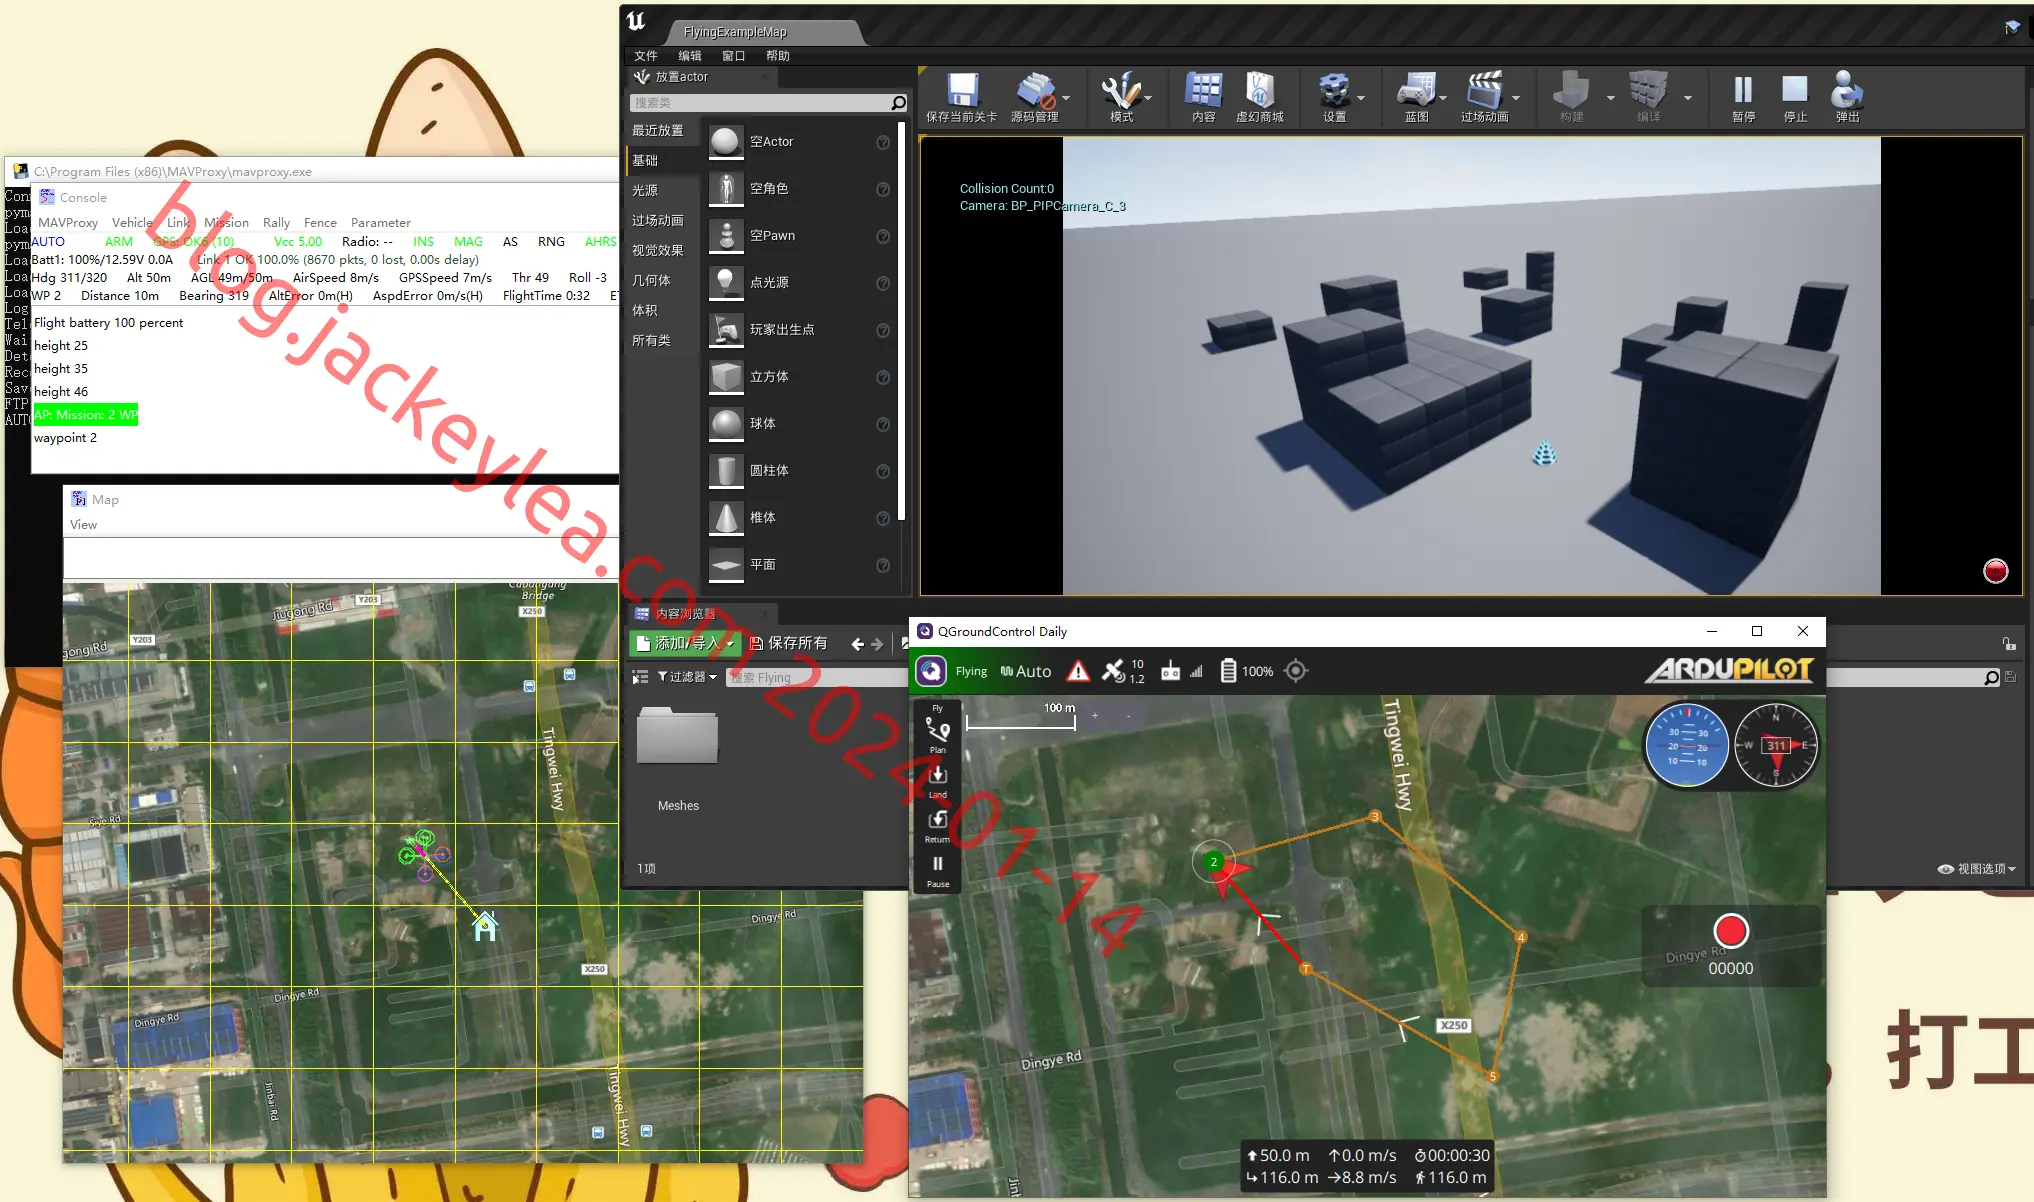Click the Land icon in QGroundControl

[x=937, y=780]
